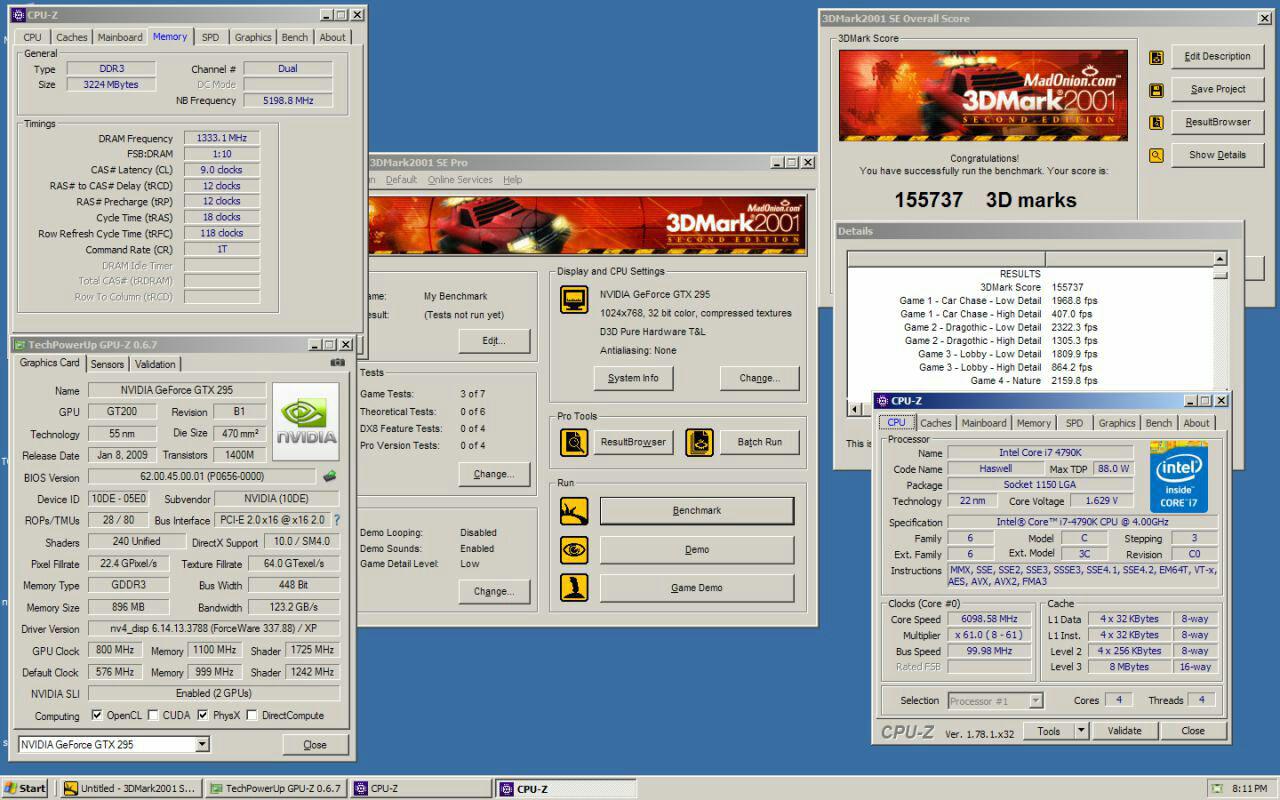The width and height of the screenshot is (1280, 800).
Task: Click the bus interface question mark icon
Action: point(336,520)
